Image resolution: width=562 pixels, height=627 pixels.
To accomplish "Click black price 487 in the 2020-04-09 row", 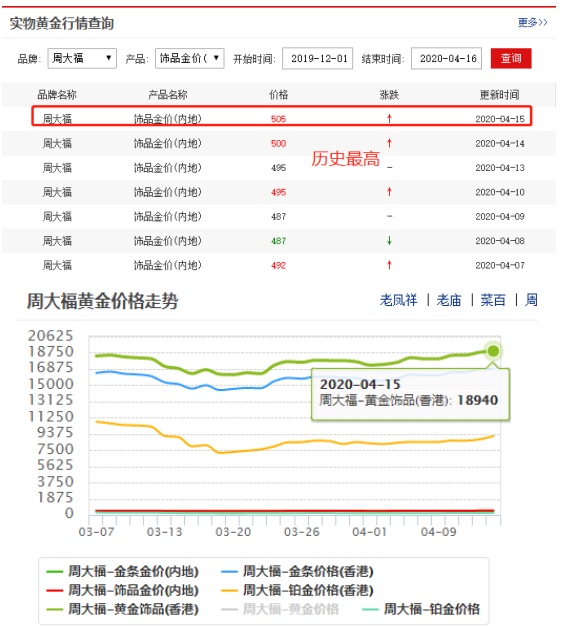I will (x=278, y=216).
